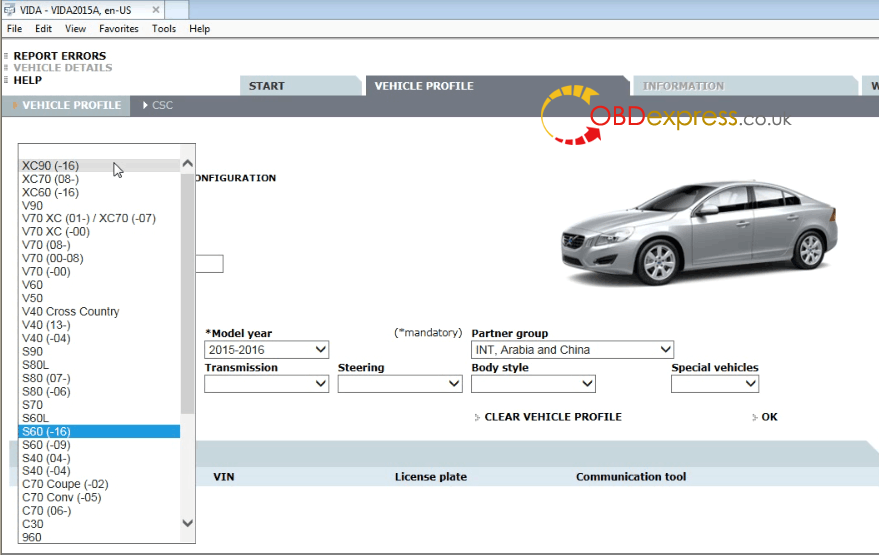This screenshot has height=555, width=879.
Task: Open the Special vehicles dropdown
Action: [x=715, y=384]
